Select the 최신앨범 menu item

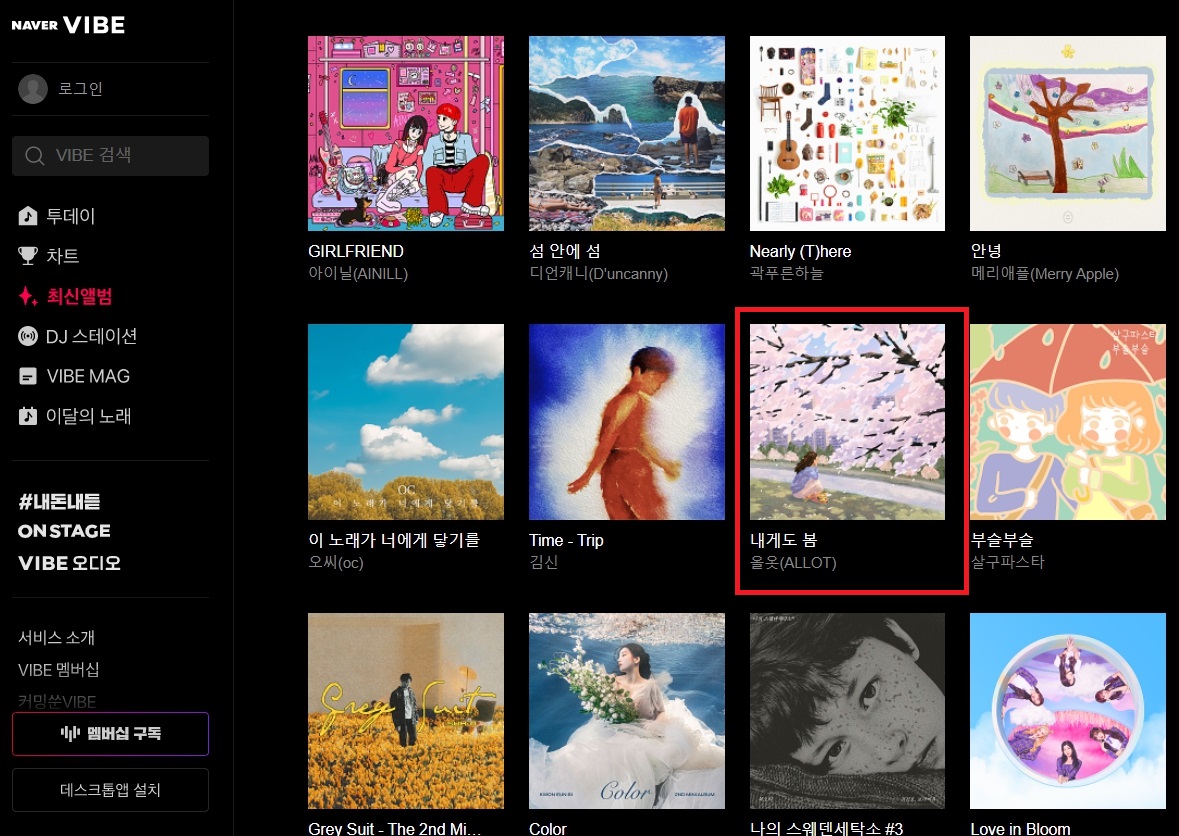(79, 296)
